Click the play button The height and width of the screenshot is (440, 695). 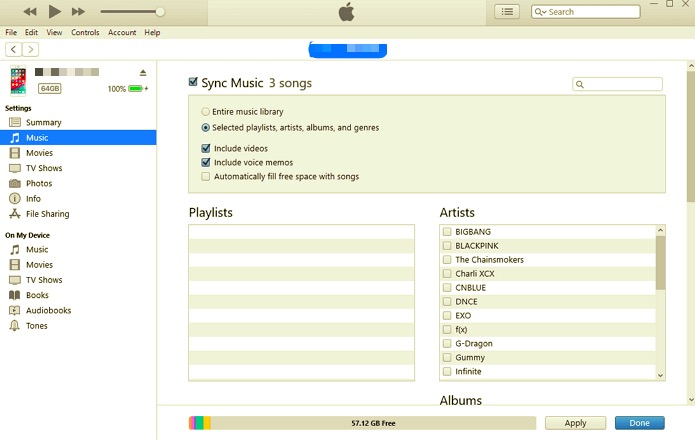(55, 12)
